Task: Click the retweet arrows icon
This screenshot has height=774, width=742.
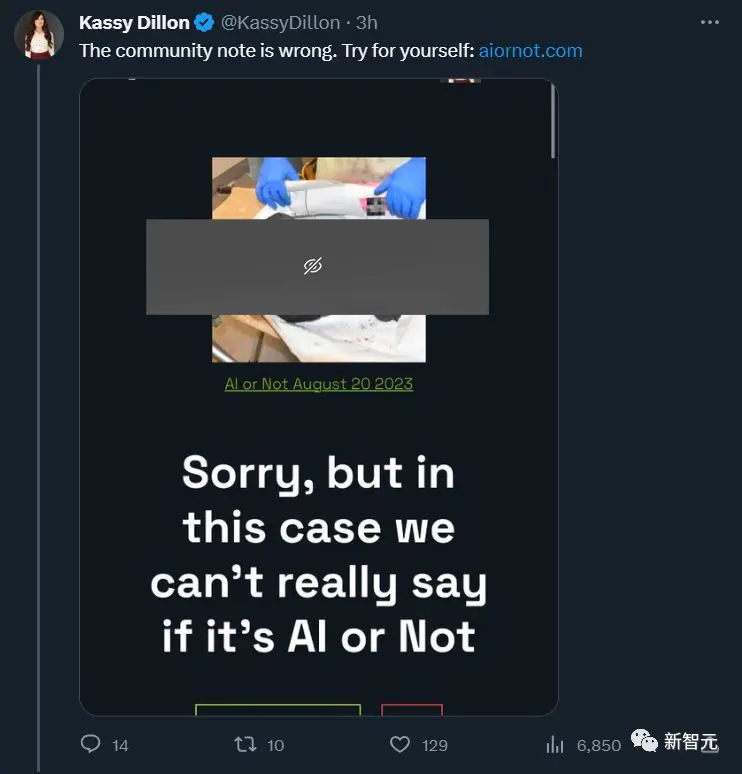Action: pyautogui.click(x=244, y=744)
